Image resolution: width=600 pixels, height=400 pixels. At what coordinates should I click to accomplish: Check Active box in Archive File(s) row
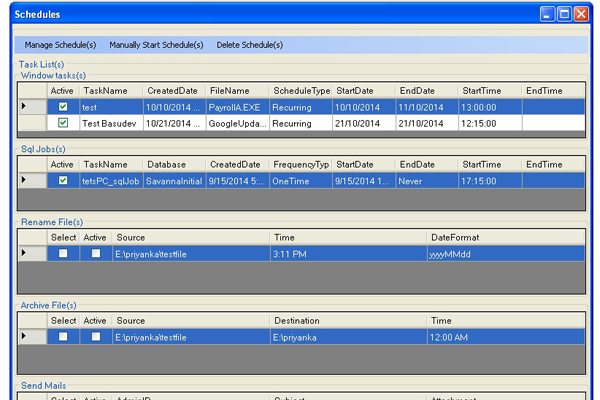coord(96,336)
